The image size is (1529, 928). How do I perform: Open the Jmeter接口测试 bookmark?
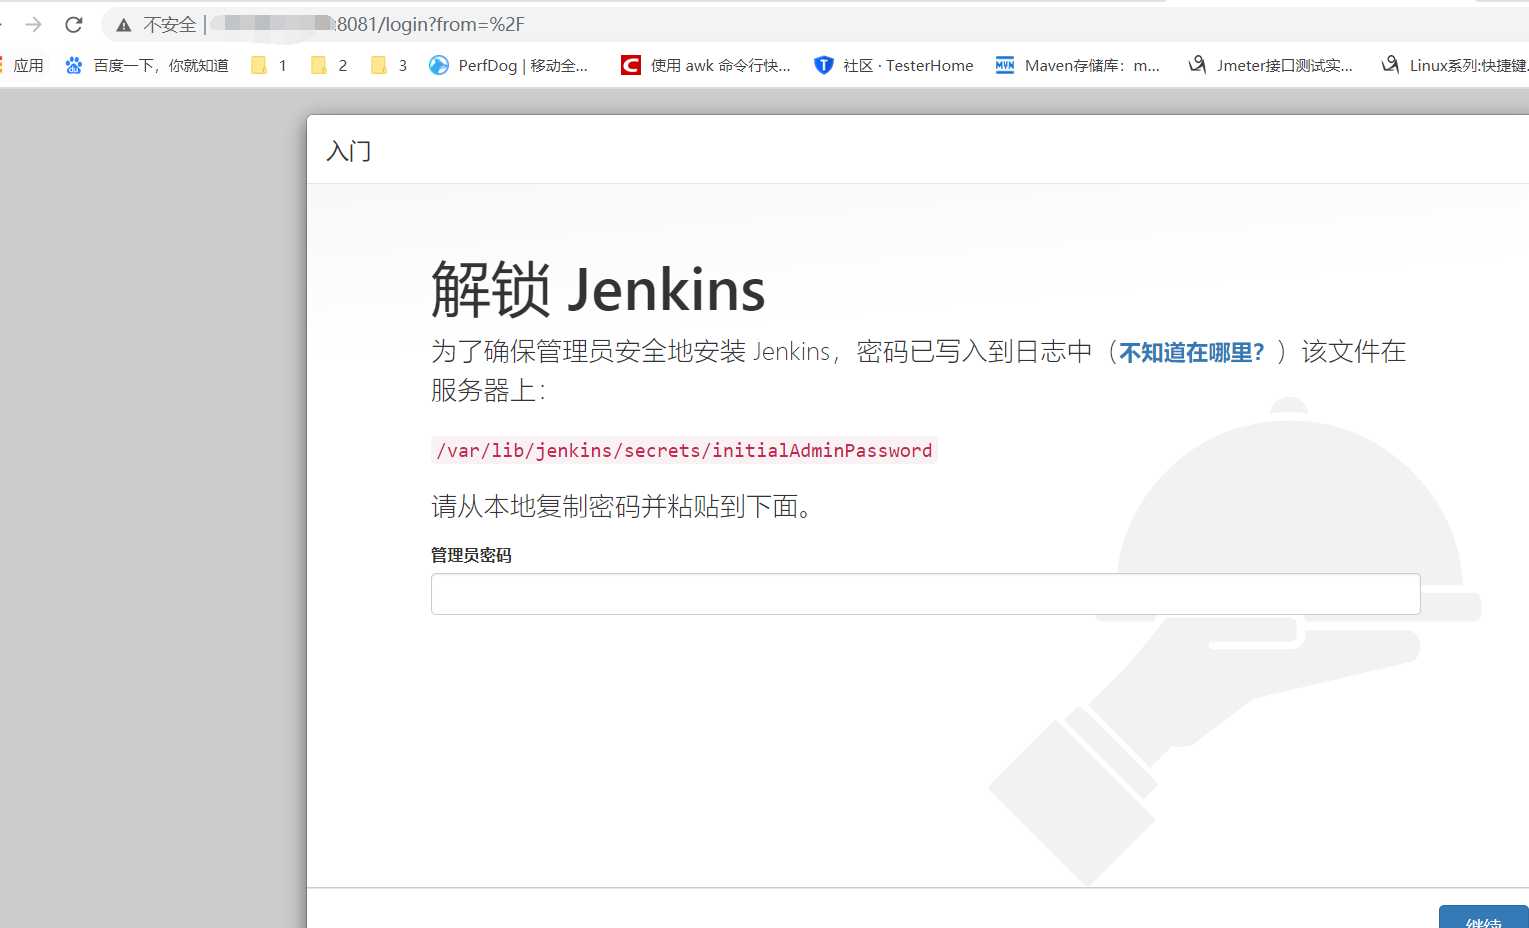coord(1270,65)
